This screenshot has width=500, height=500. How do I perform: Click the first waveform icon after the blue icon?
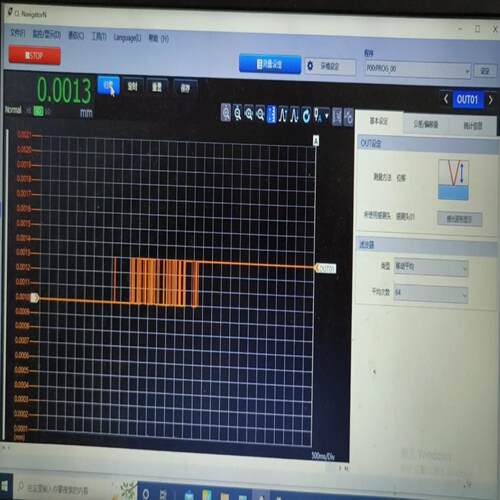click(x=283, y=115)
